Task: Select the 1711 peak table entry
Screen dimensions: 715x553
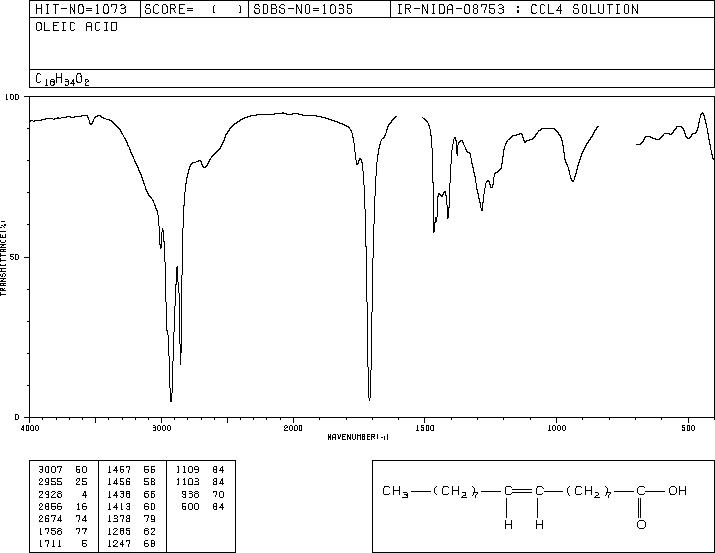Action: [63, 544]
